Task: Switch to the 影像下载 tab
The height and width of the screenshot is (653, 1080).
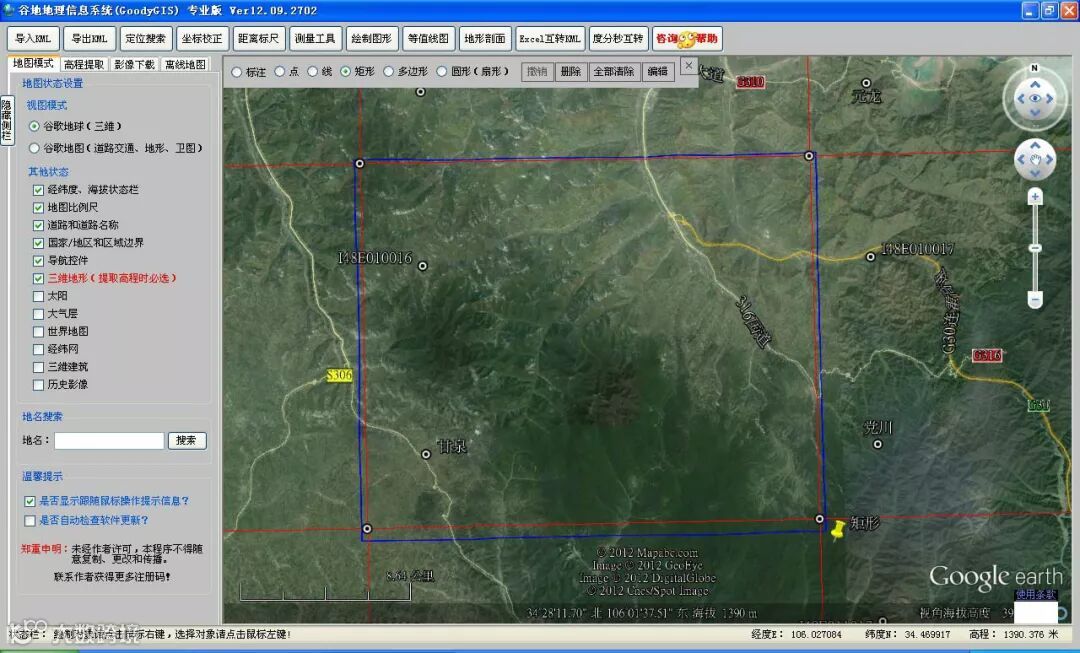Action: tap(134, 64)
